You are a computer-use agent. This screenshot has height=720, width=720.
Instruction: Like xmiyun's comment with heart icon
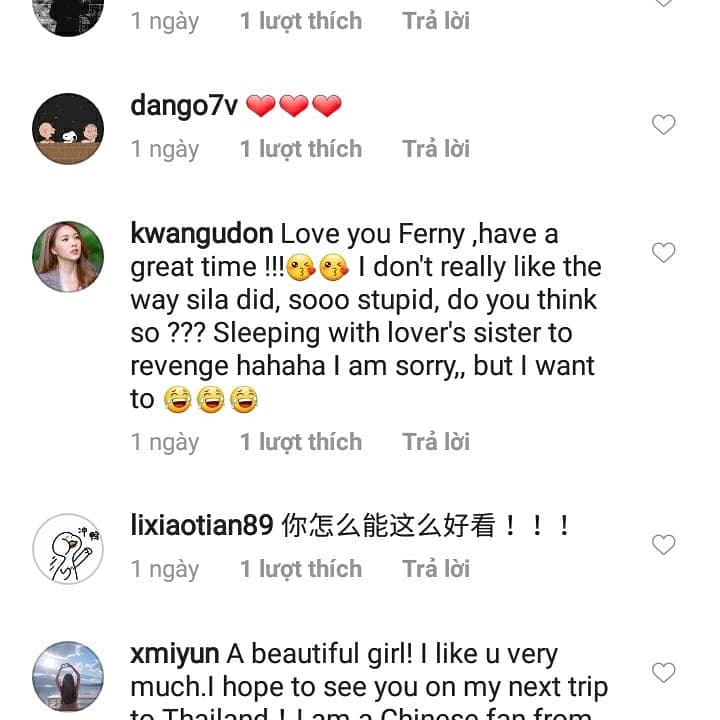(x=663, y=672)
